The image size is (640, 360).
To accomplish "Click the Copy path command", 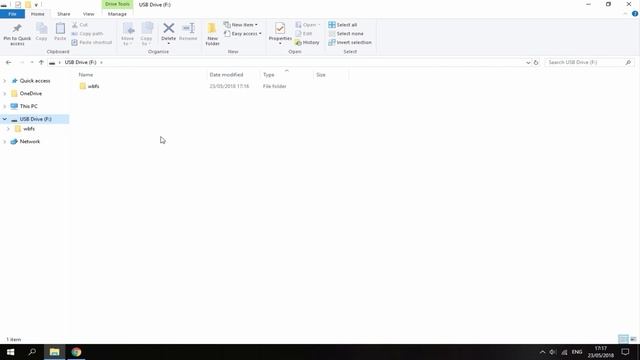I will click(87, 34).
